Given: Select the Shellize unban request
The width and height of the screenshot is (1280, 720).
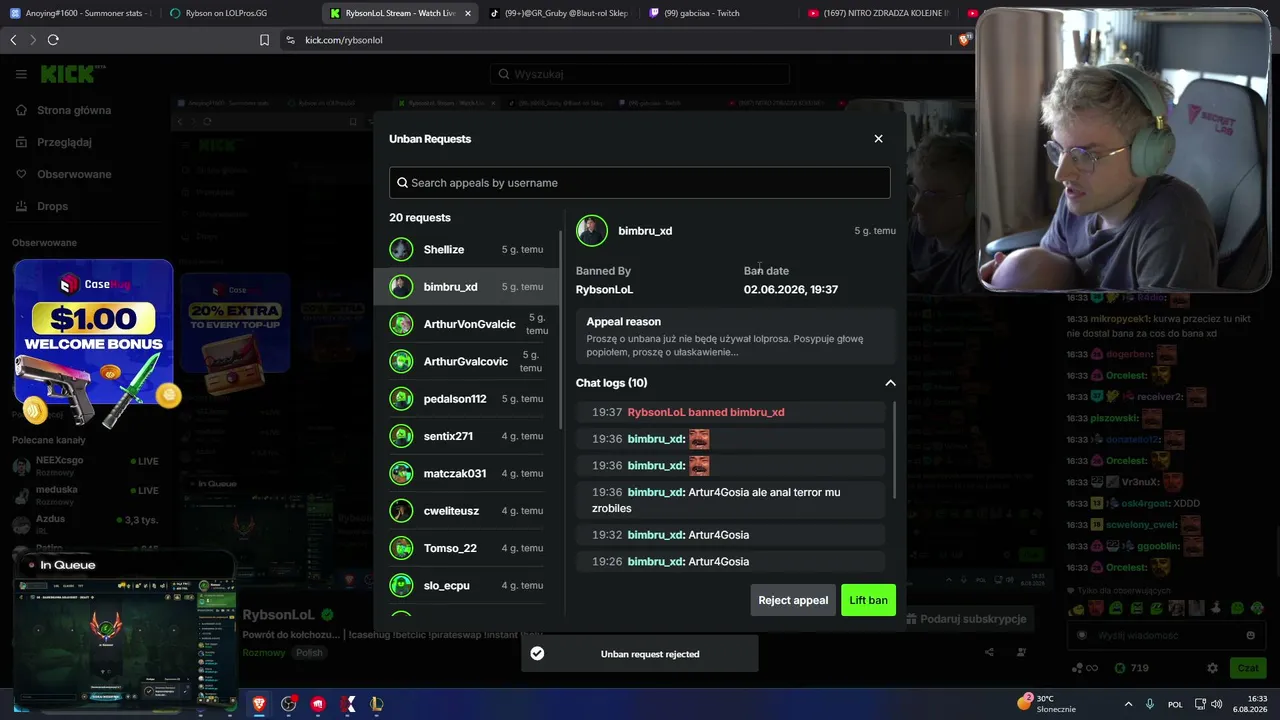Looking at the screenshot, I should [466, 250].
